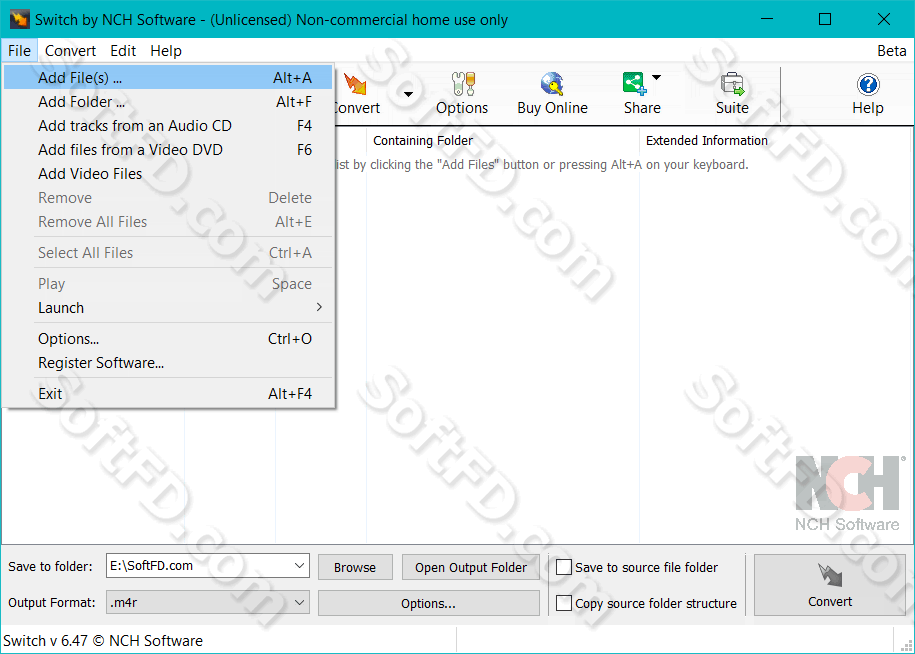Tick Copy source folder structure checkbox
Screen dimensions: 915x654
pos(564,603)
